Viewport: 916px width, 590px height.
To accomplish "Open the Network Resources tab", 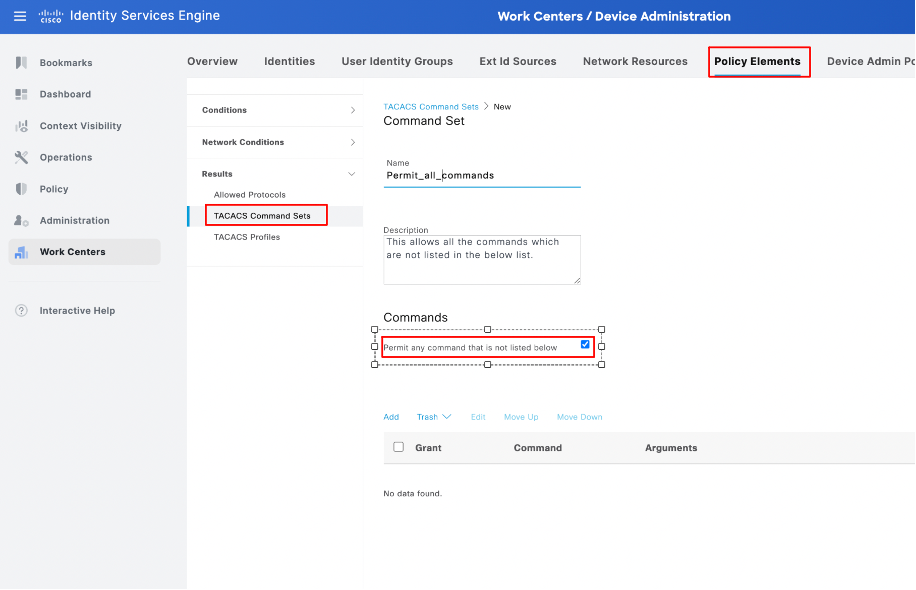I will pos(636,61).
